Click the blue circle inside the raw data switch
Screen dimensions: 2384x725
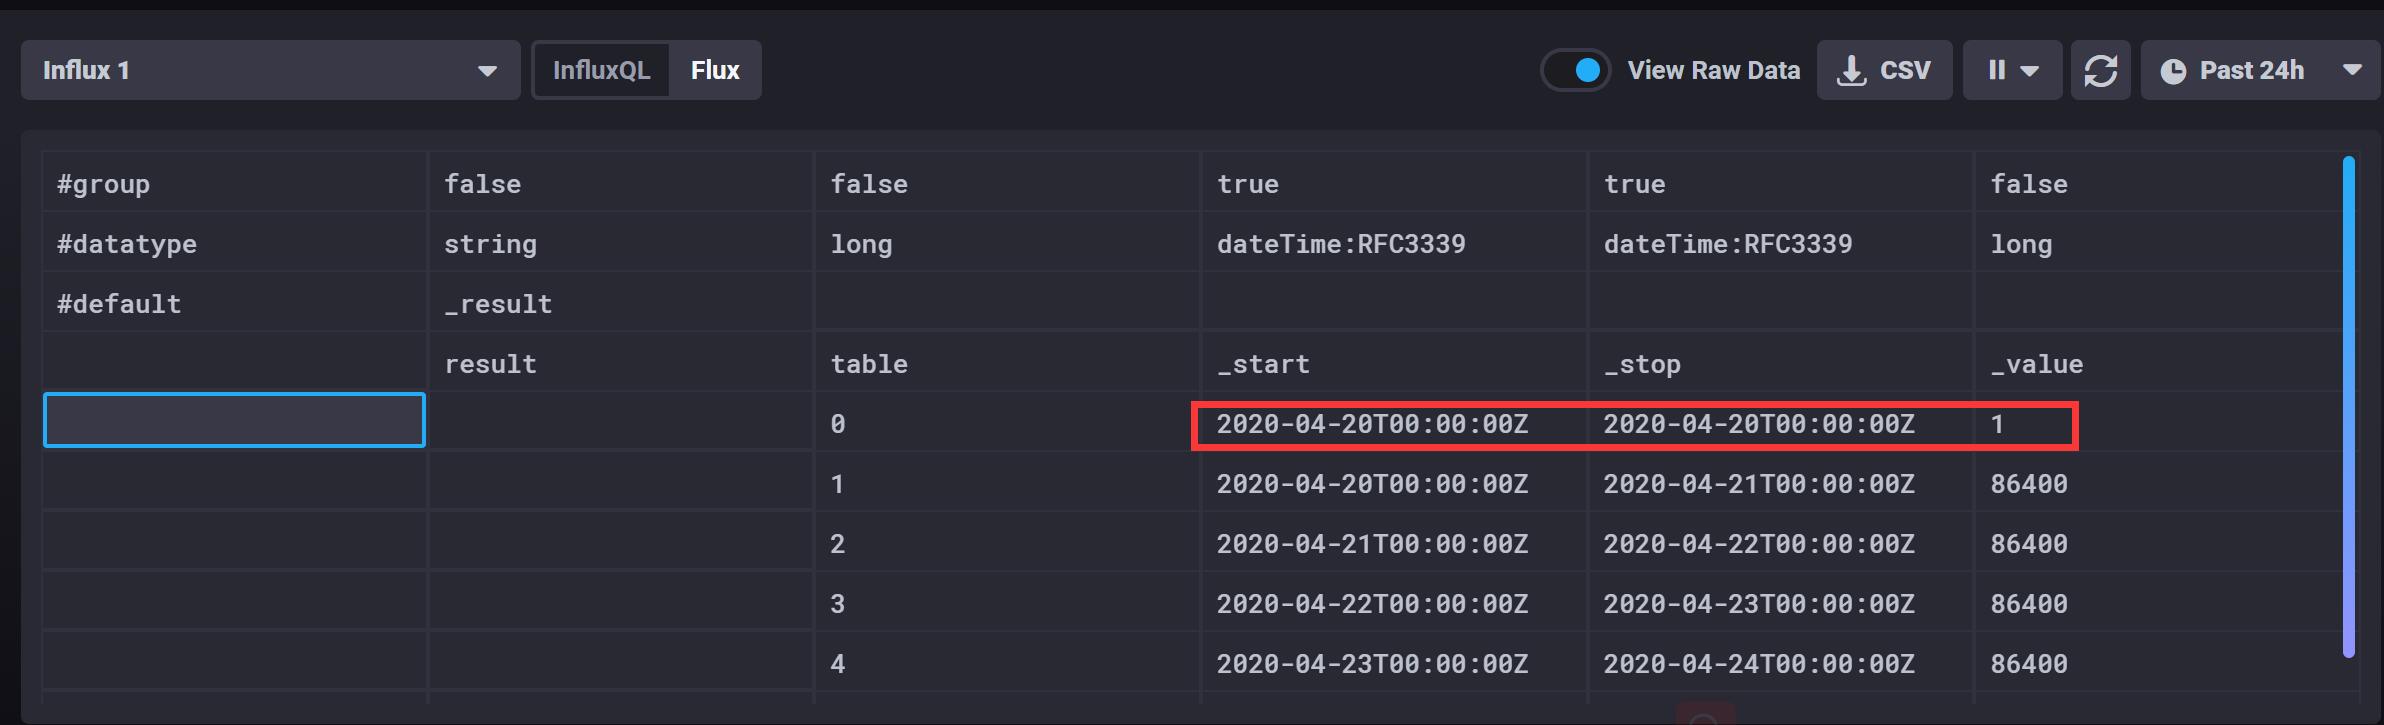coord(1588,70)
